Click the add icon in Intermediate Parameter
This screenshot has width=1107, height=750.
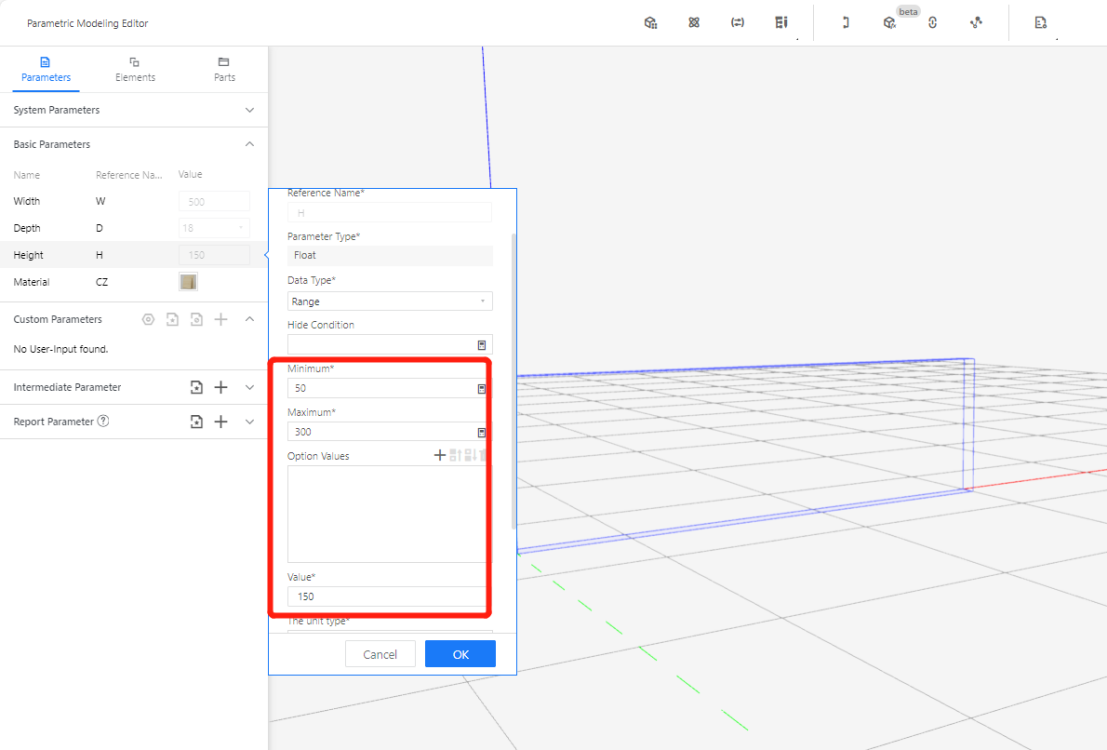(x=222, y=387)
